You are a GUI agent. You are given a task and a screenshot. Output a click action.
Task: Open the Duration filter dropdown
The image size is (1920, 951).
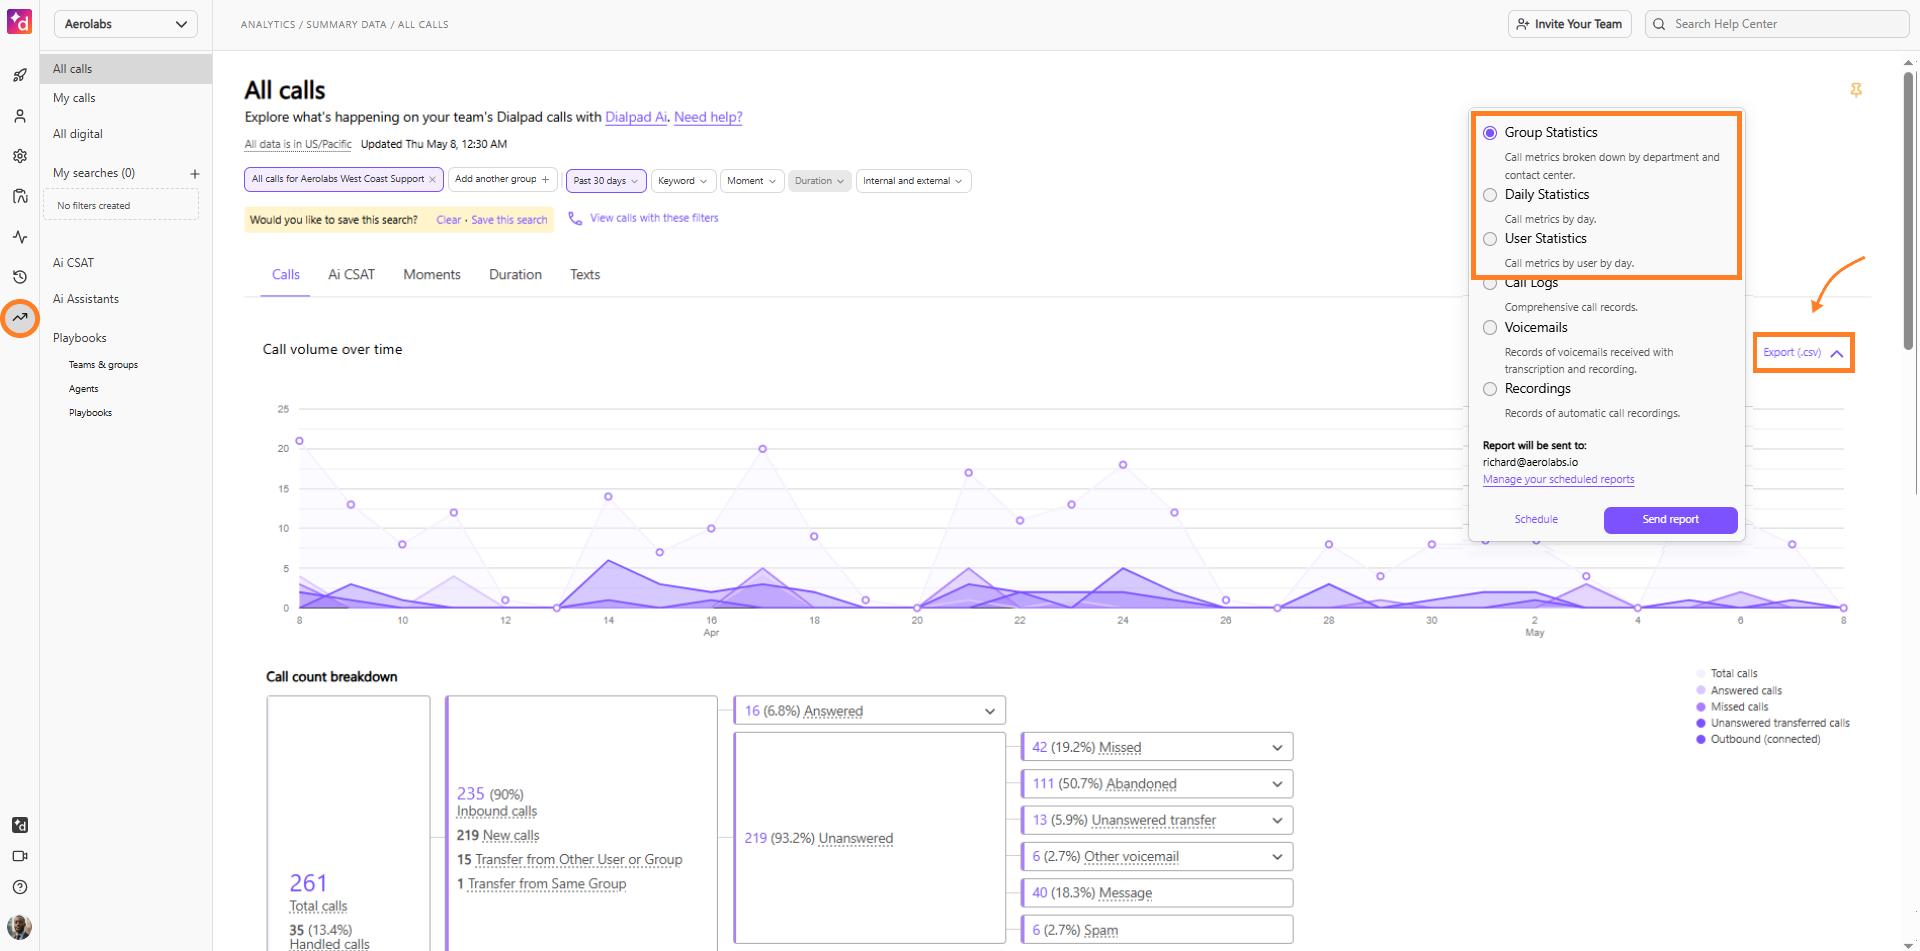[820, 181]
